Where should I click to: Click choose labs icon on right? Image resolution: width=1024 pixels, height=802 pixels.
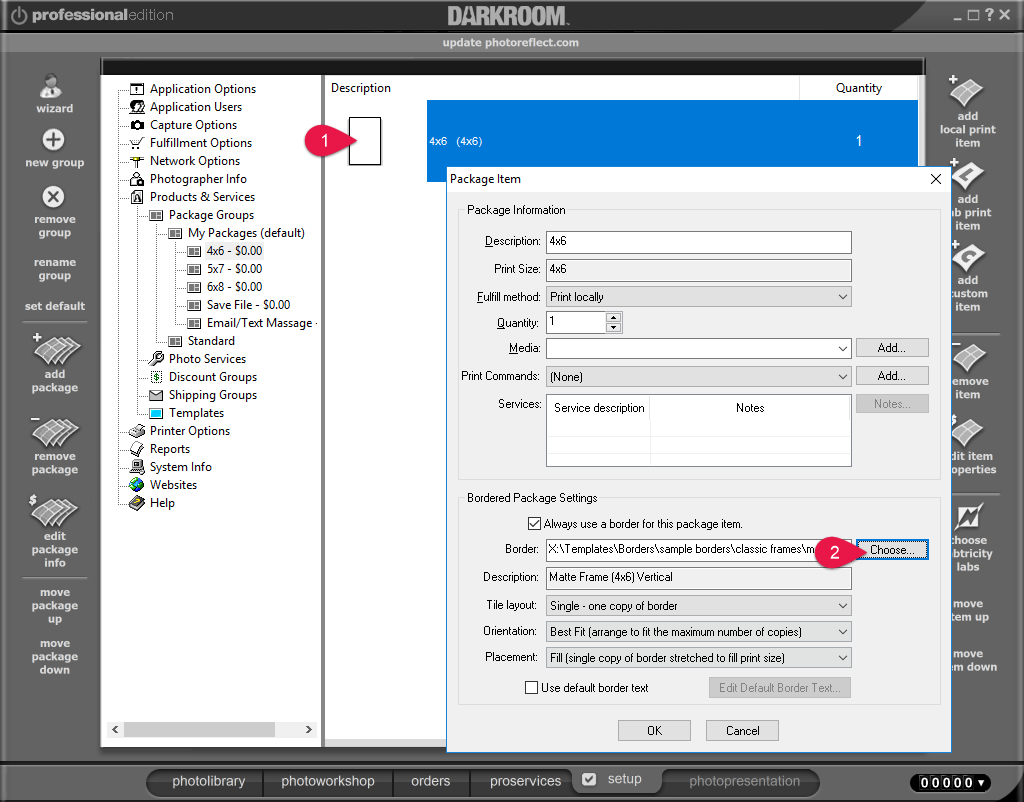tap(969, 517)
